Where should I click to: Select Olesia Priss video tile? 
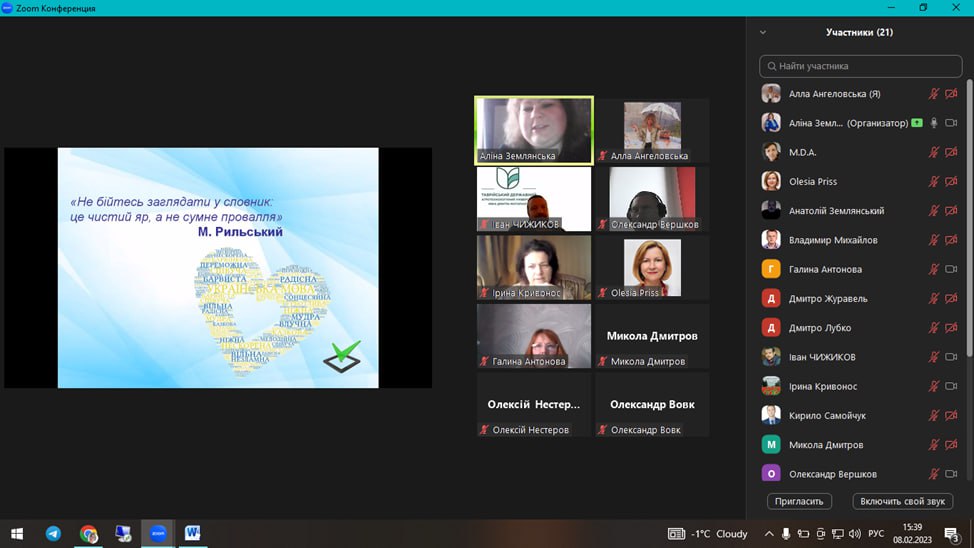652,267
